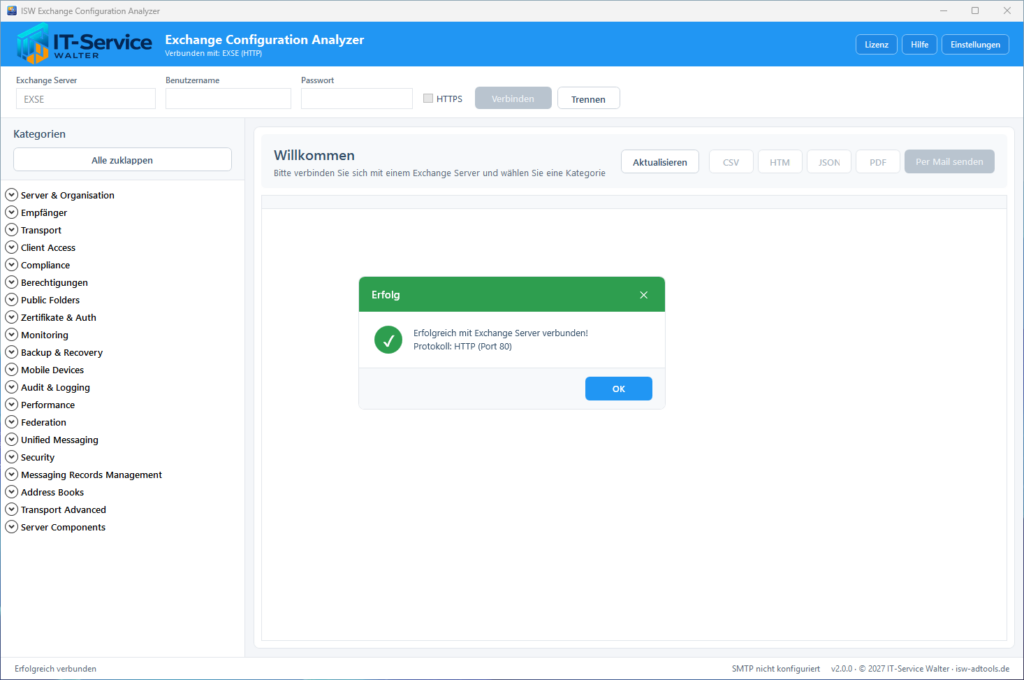The image size is (1024, 680).
Task: Open the Unified Messaging category
Action: 59,440
